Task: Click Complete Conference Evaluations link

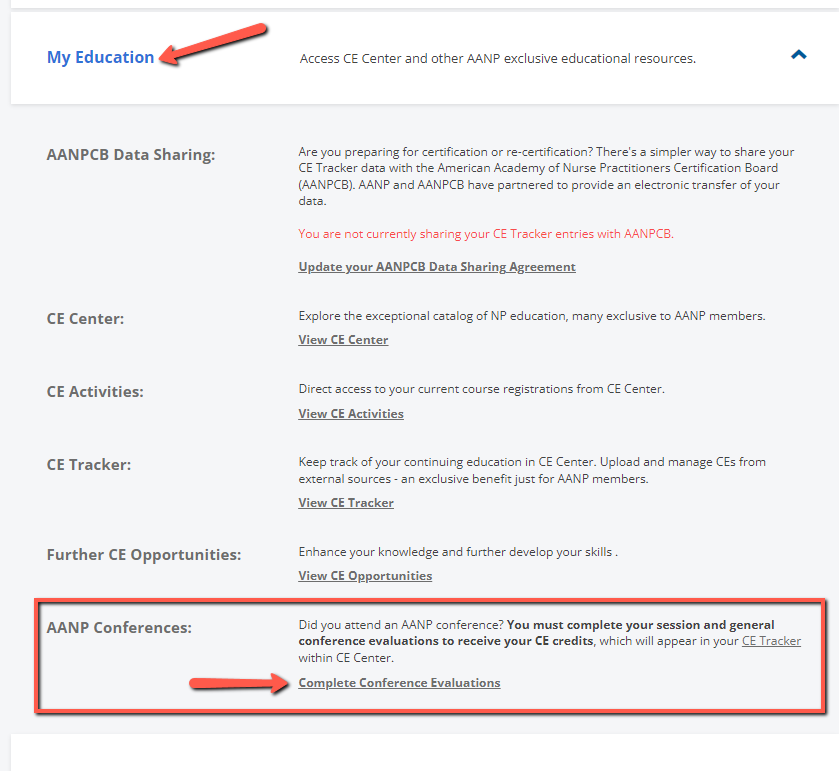Action: 399,683
